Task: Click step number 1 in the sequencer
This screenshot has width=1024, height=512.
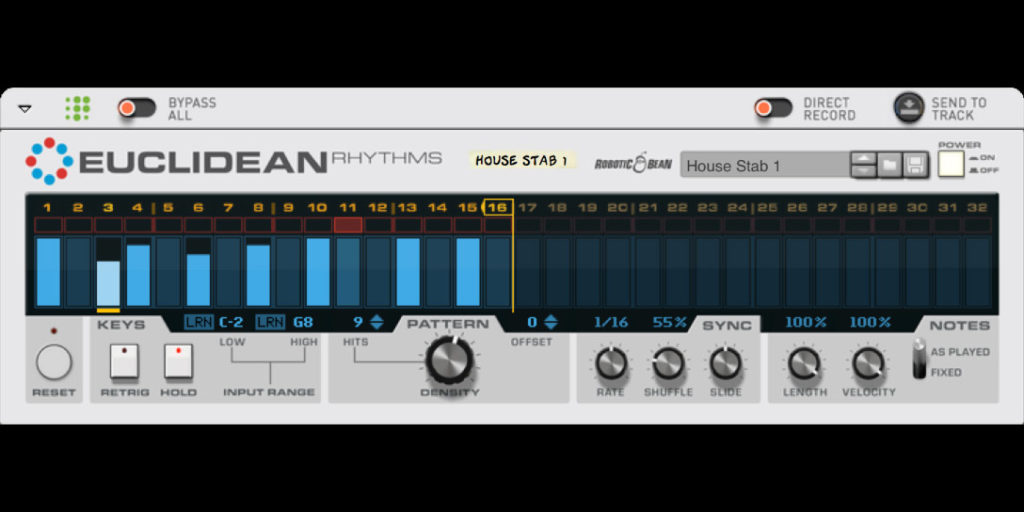Action: [x=48, y=208]
